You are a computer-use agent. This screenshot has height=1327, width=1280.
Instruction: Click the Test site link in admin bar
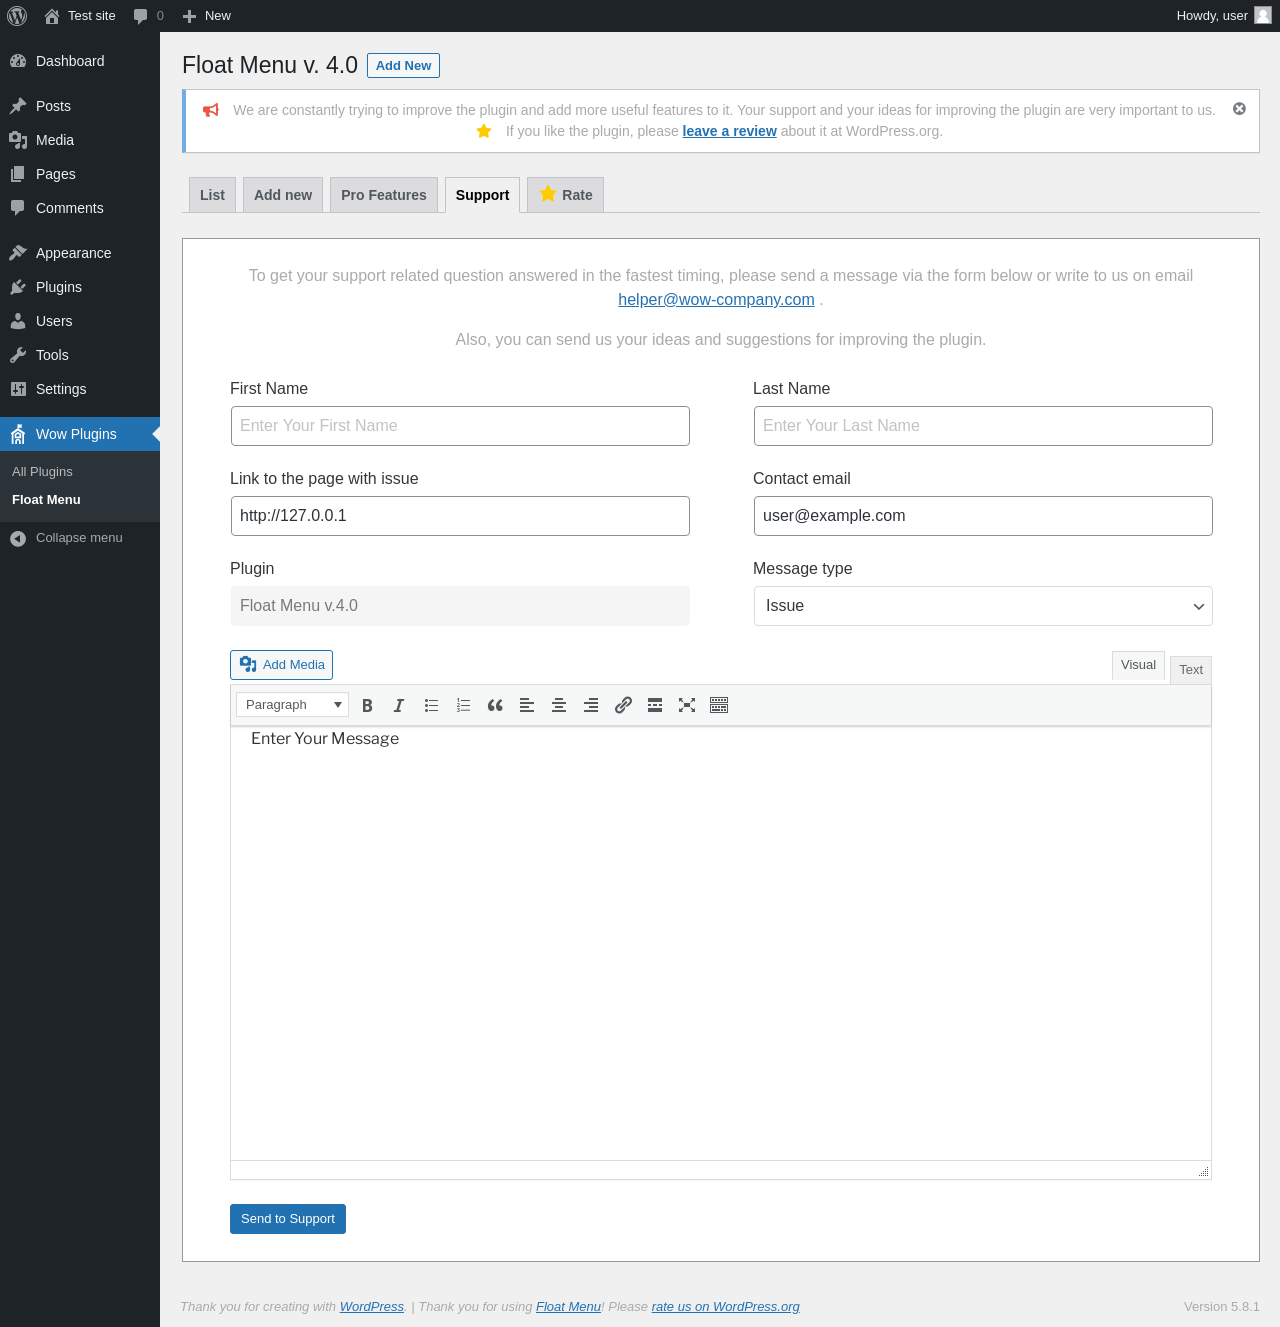coord(80,16)
